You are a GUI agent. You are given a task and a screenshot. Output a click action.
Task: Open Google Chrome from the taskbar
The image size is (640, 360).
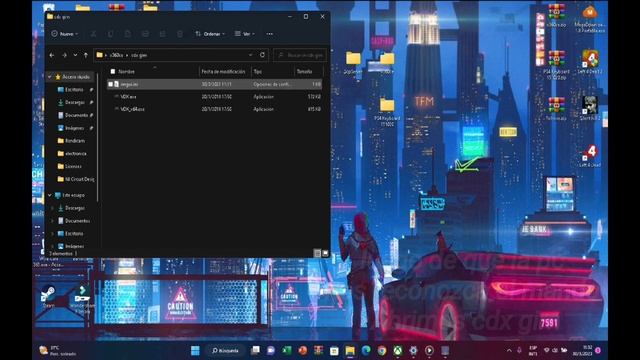(382, 350)
